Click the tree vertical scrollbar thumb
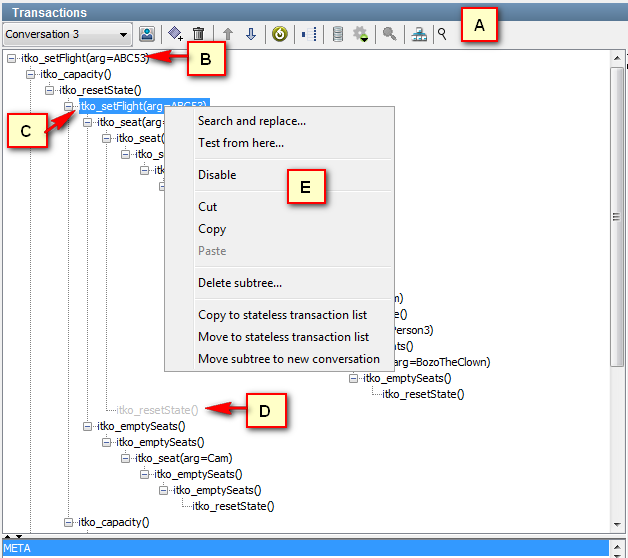Viewport: 628px width, 558px height. click(616, 217)
